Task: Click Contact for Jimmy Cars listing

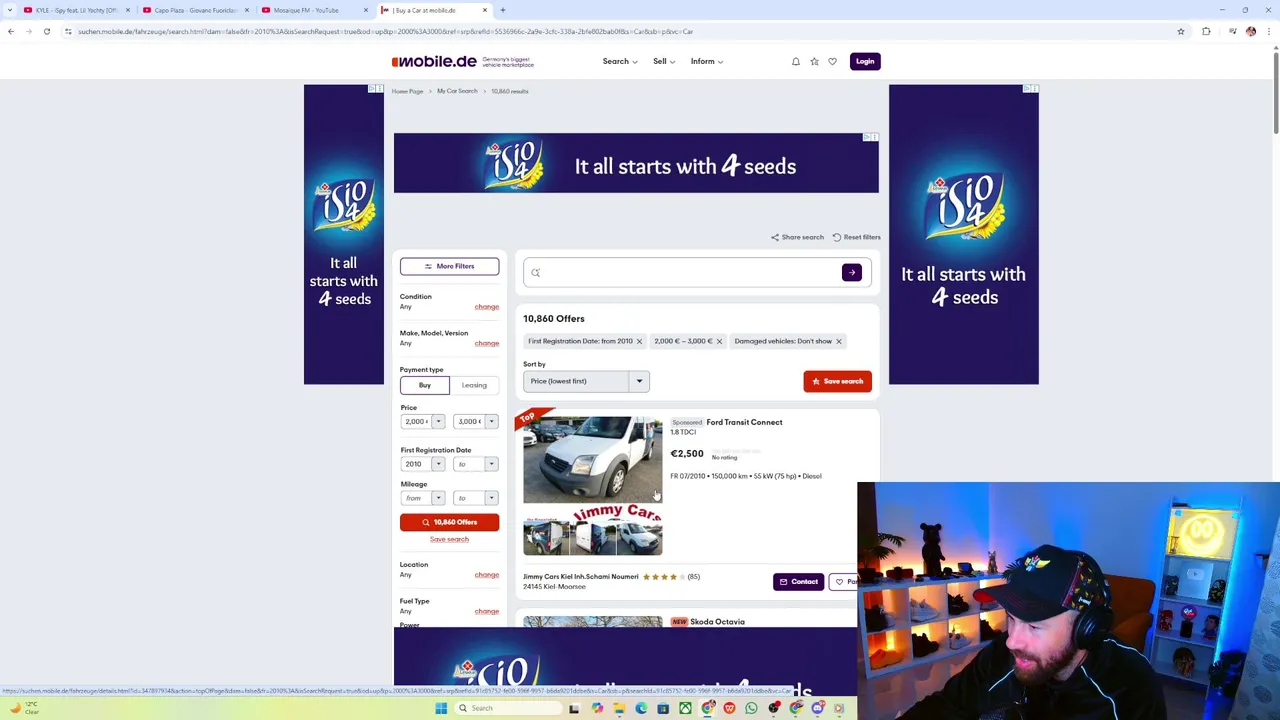Action: pos(798,582)
